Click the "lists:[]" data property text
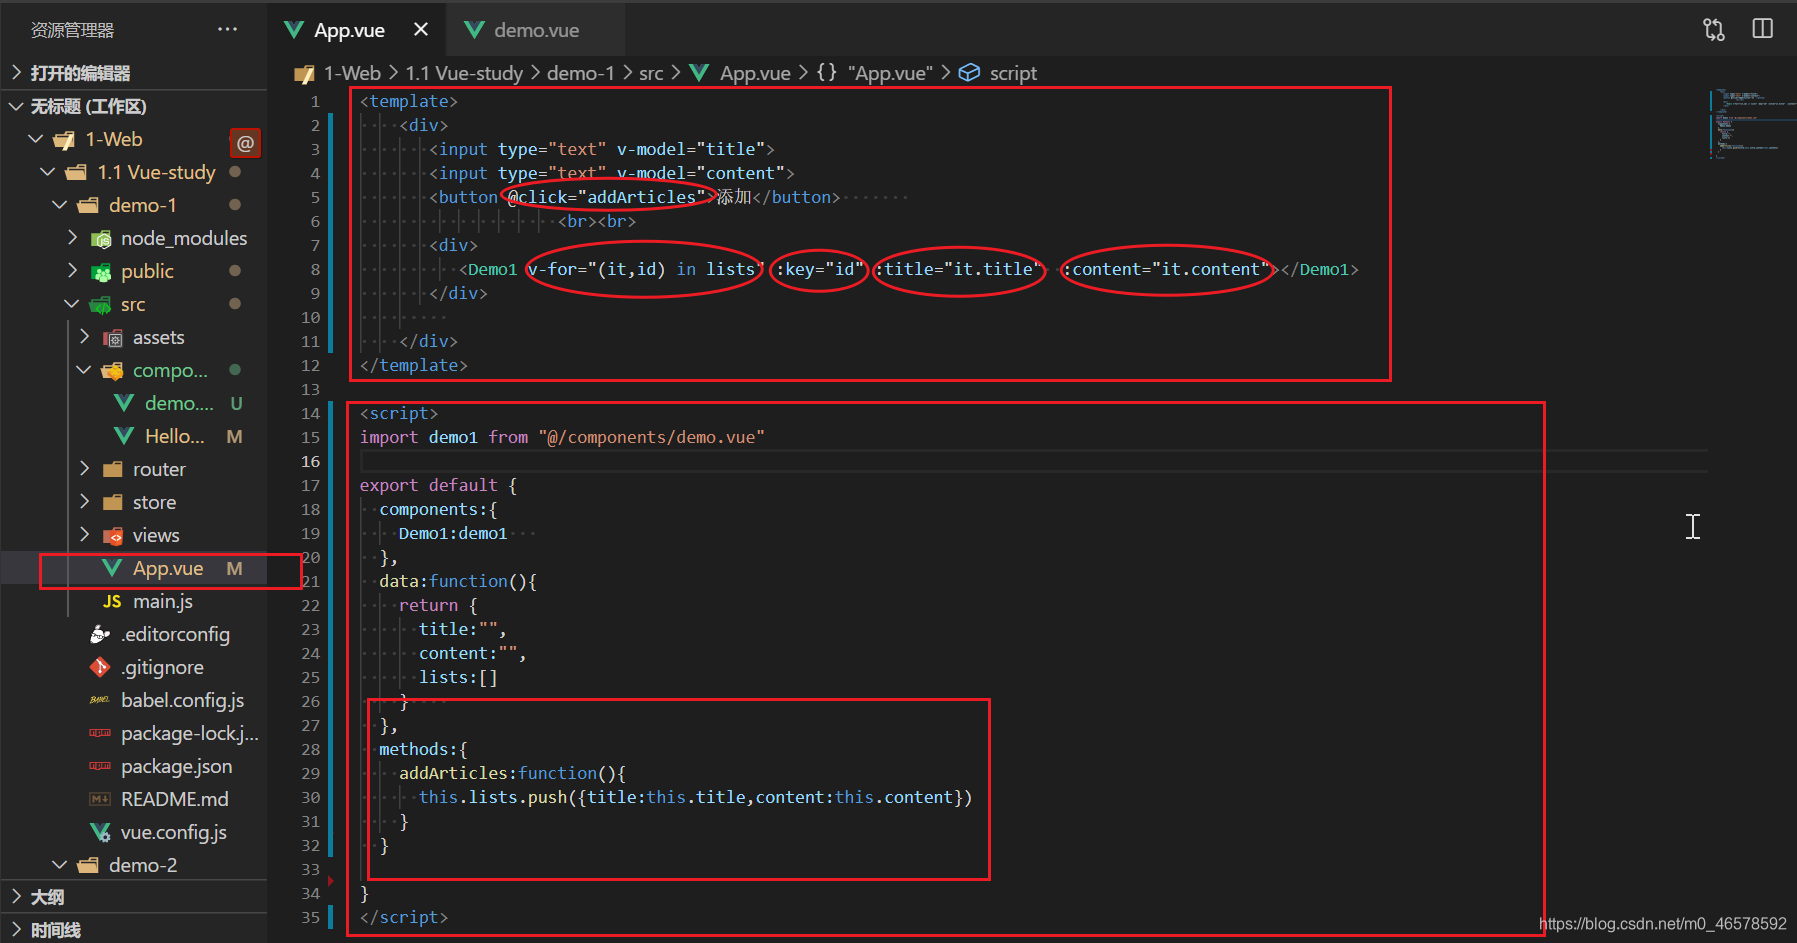The width and height of the screenshot is (1797, 943). click(x=458, y=677)
